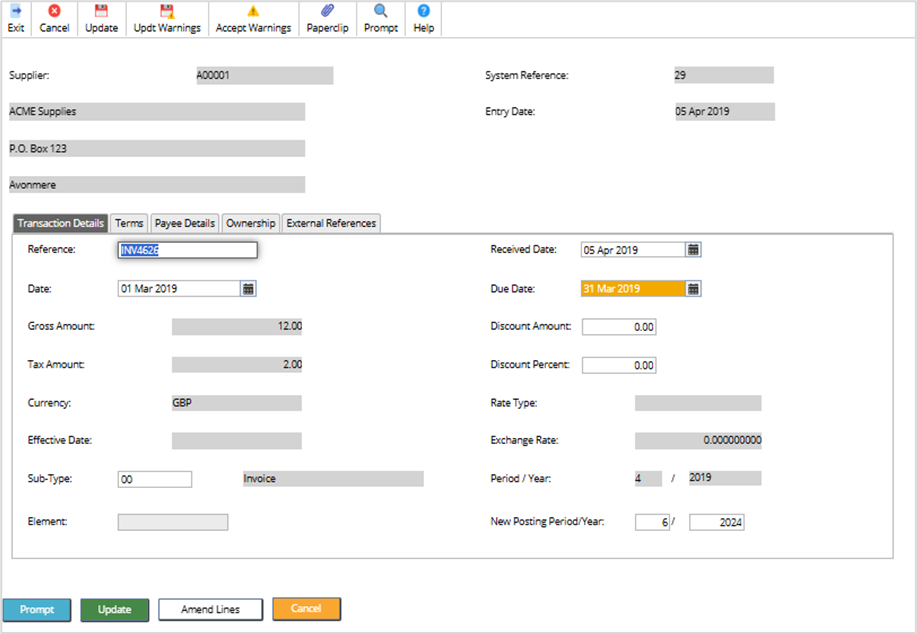The height and width of the screenshot is (634, 917).
Task: Click the Gross Amount value 12.00
Action: tap(237, 326)
